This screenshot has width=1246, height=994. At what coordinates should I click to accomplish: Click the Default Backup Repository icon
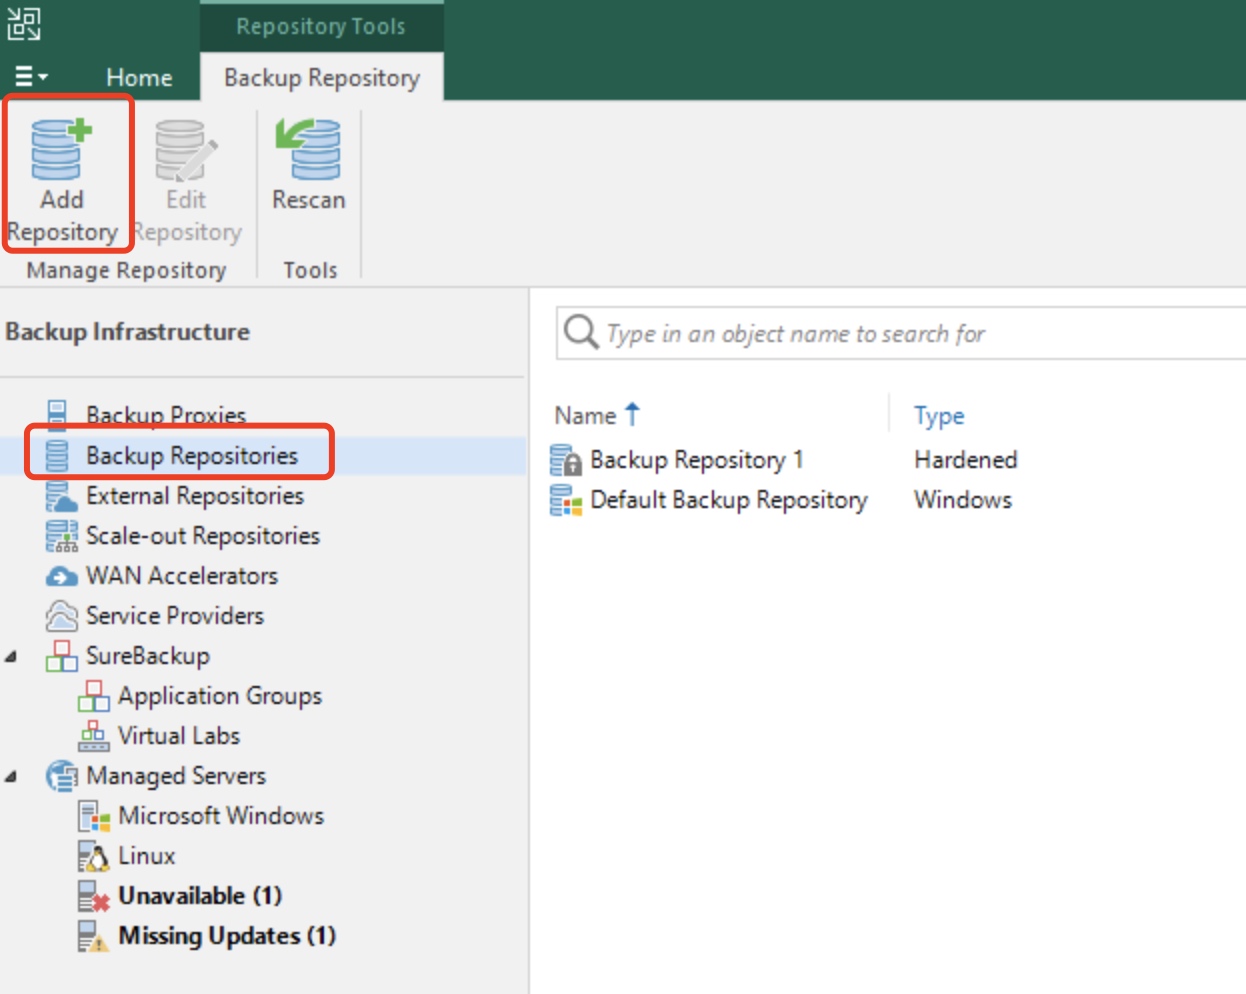pyautogui.click(x=566, y=500)
